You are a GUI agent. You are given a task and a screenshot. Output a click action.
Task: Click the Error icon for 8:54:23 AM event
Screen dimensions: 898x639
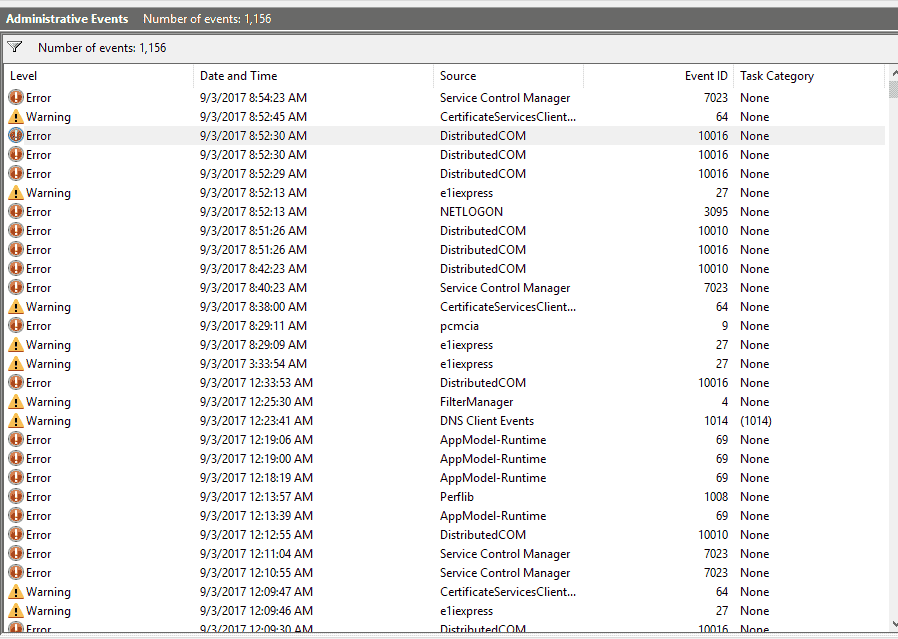16,97
